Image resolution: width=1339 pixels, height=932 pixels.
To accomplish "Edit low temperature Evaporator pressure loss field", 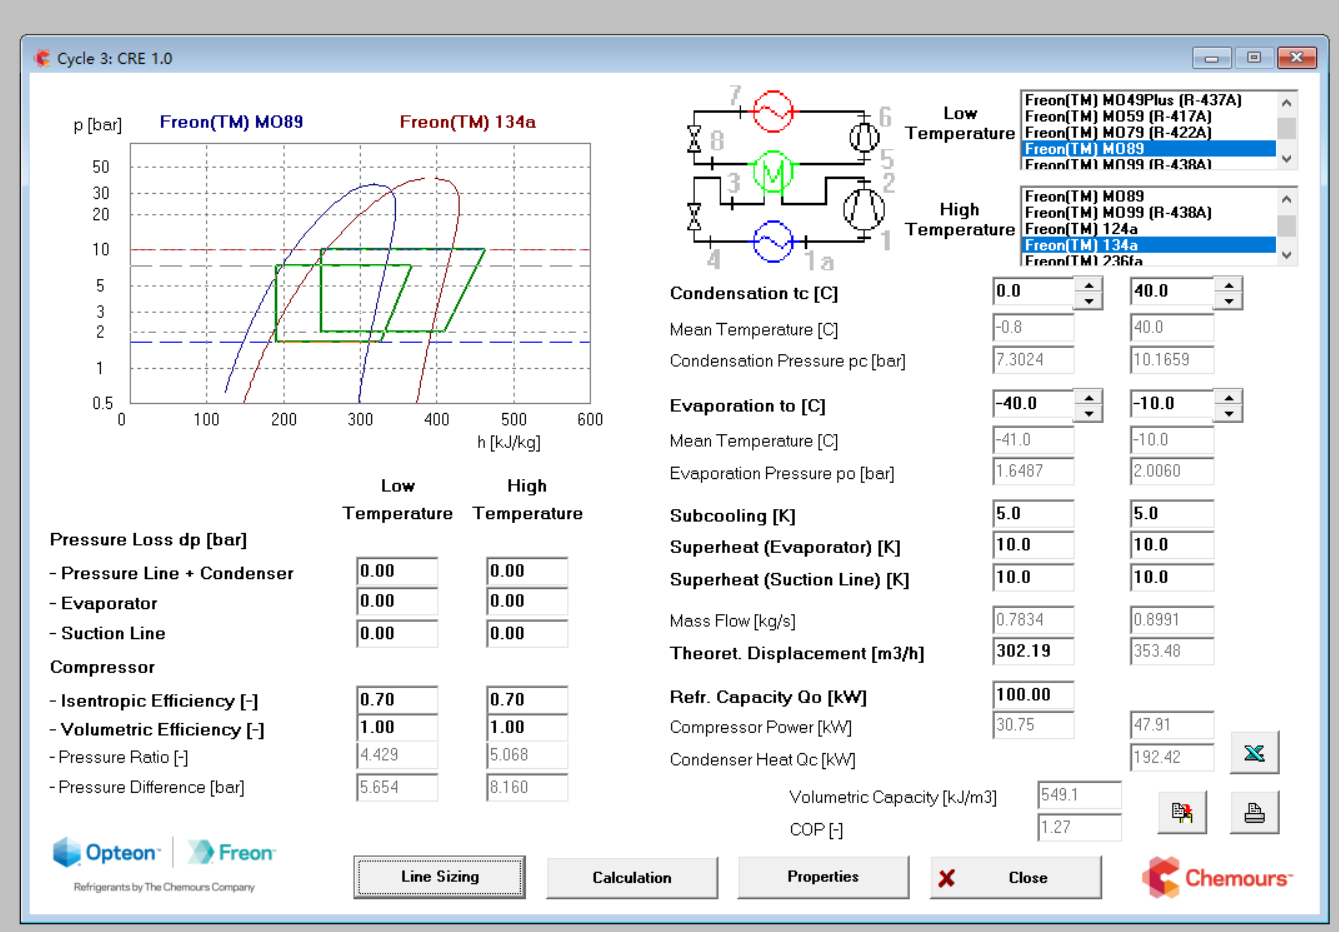I will 397,602.
